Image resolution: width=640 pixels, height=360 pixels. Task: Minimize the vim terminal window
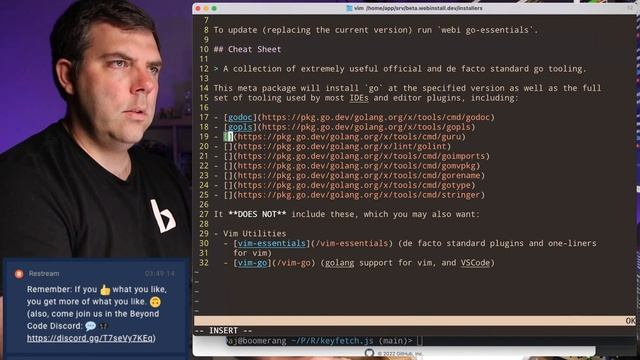(206, 8)
